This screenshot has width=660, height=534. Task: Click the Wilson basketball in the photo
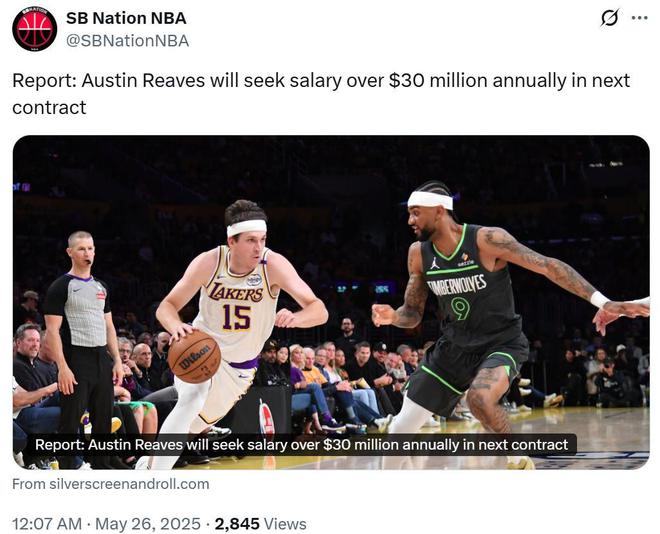point(194,357)
